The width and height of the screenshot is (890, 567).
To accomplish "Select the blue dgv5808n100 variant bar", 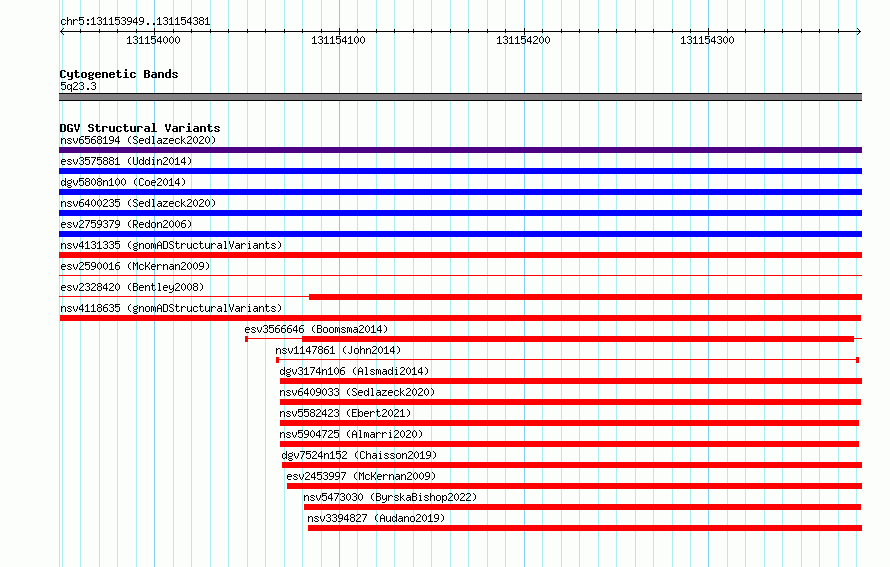I will coord(460,192).
